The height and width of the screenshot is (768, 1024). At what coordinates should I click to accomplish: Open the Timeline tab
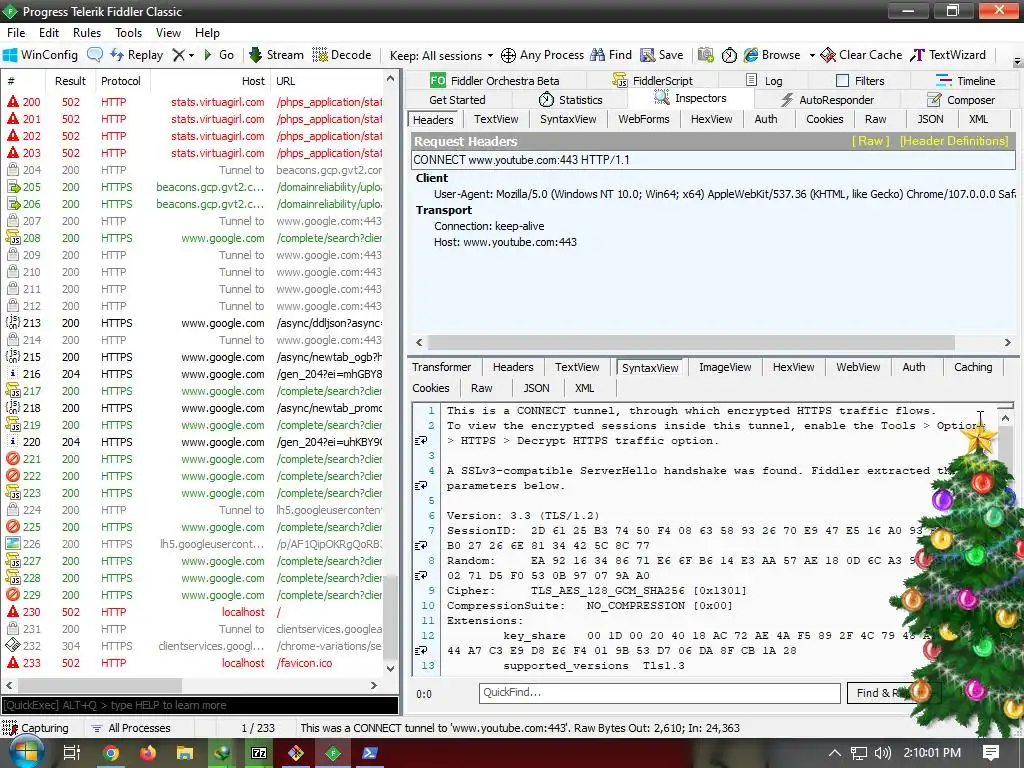965,80
